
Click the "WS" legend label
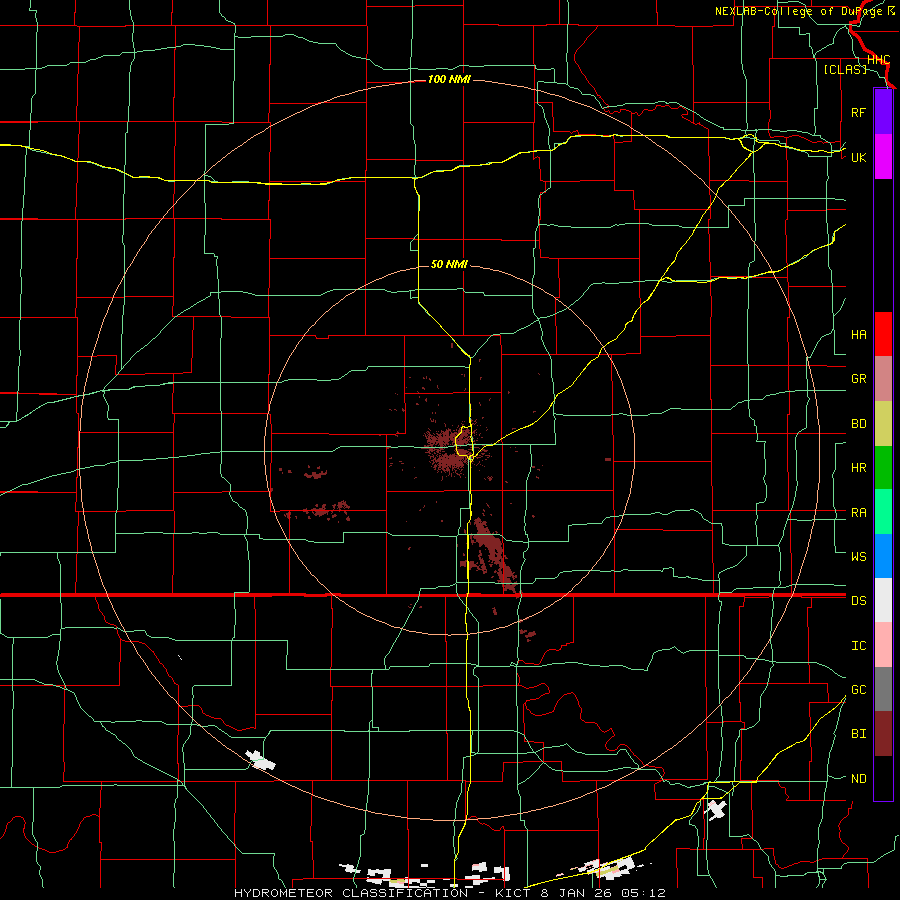coord(859,556)
